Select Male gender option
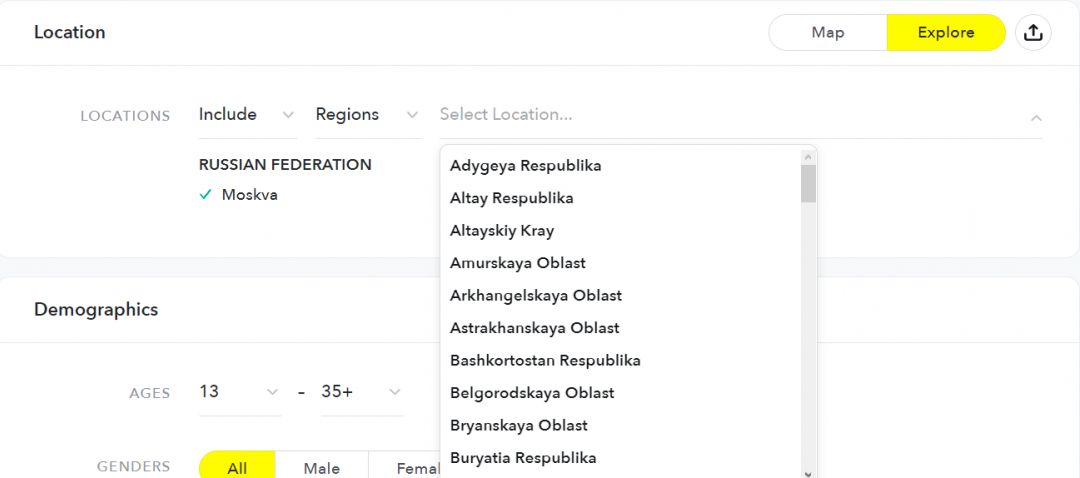The width and height of the screenshot is (1080, 478). (322, 467)
